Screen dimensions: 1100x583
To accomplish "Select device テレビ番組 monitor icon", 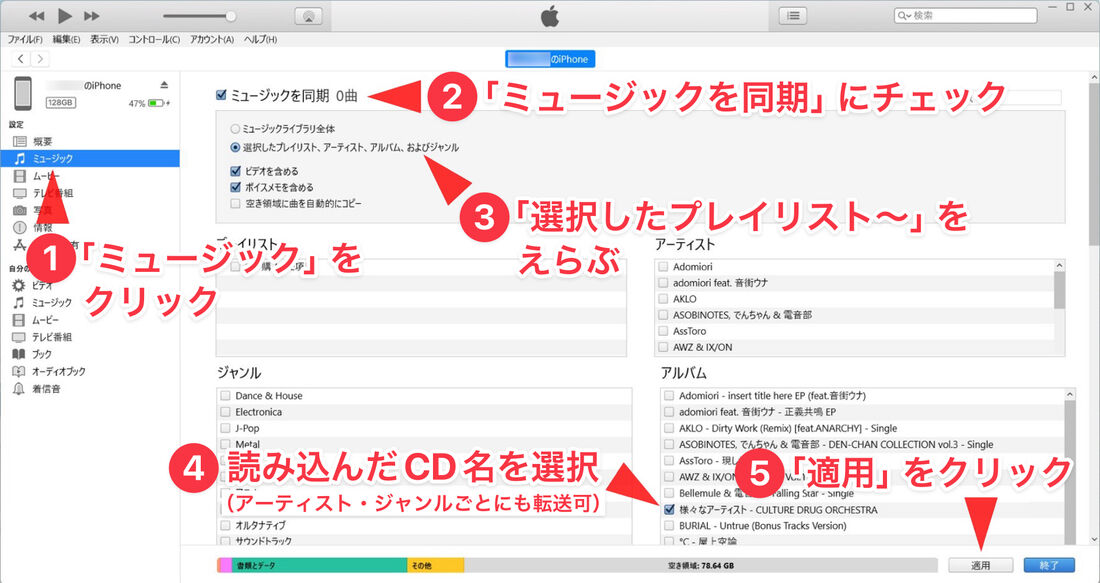I will (20, 337).
